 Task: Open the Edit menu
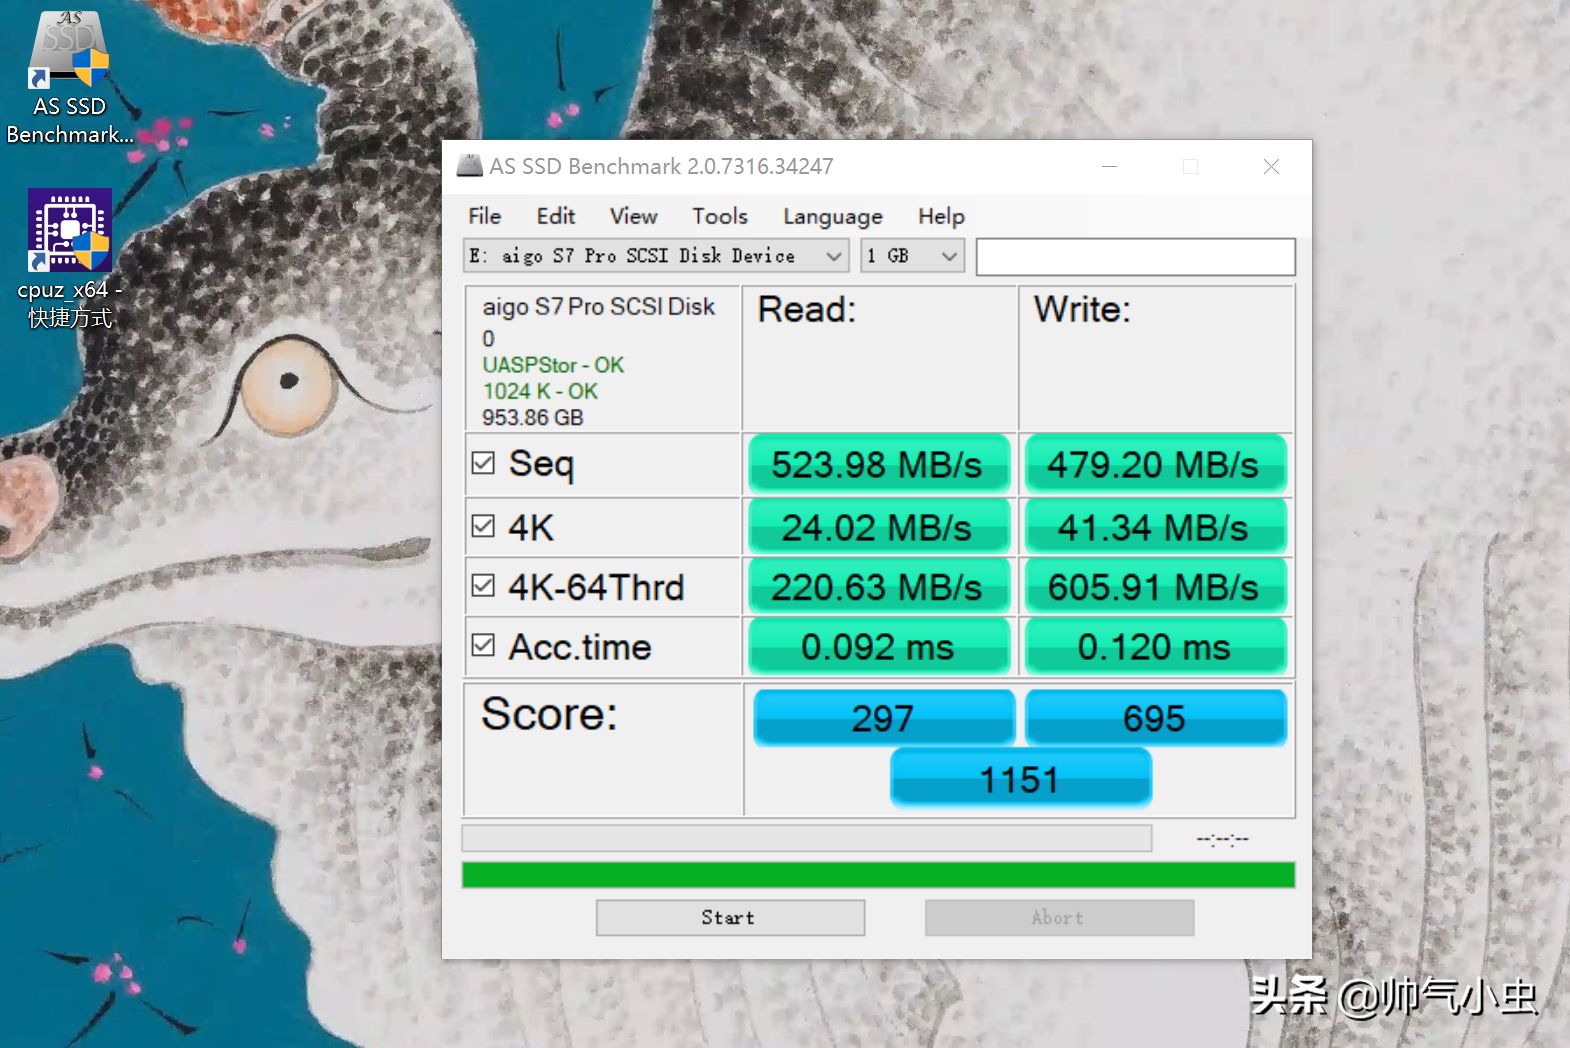pos(556,216)
